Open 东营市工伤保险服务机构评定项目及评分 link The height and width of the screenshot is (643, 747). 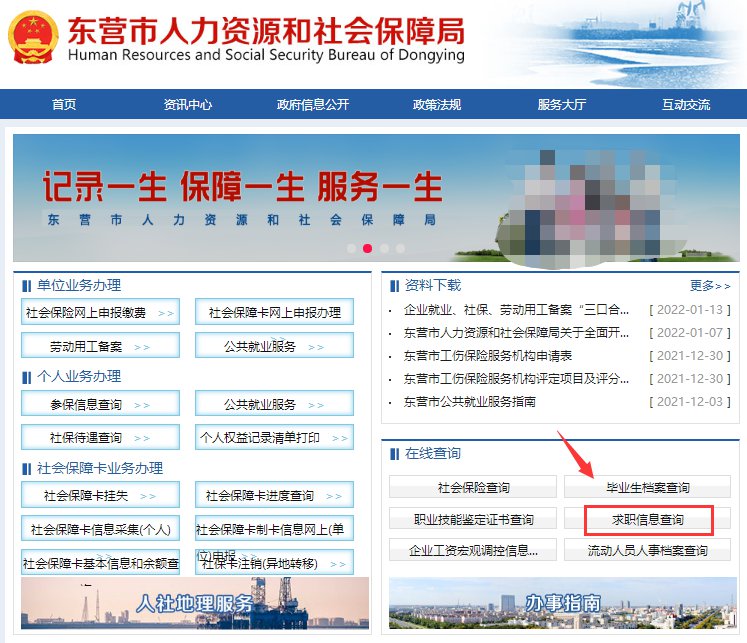coord(516,379)
